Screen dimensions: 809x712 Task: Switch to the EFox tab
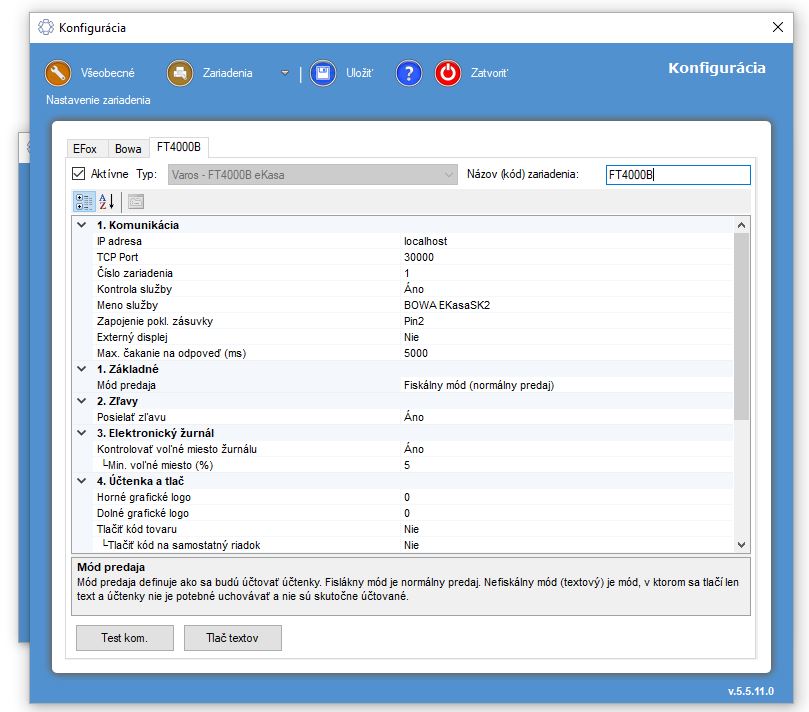[x=84, y=148]
